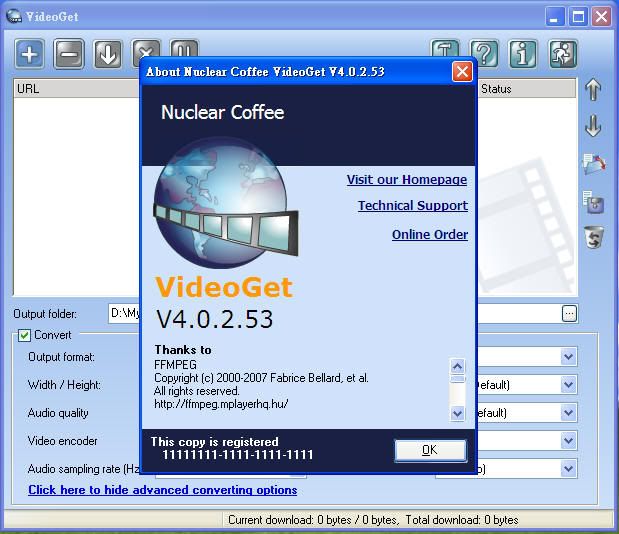Click the output folder browse button
Image resolution: width=619 pixels, height=534 pixels.
[x=569, y=314]
